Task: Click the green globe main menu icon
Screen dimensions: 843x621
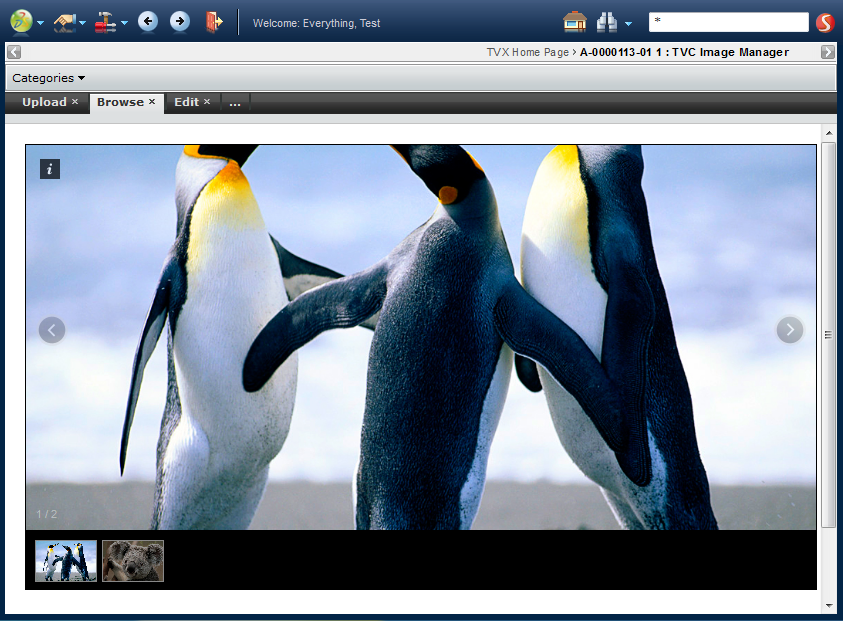Action: [21, 21]
